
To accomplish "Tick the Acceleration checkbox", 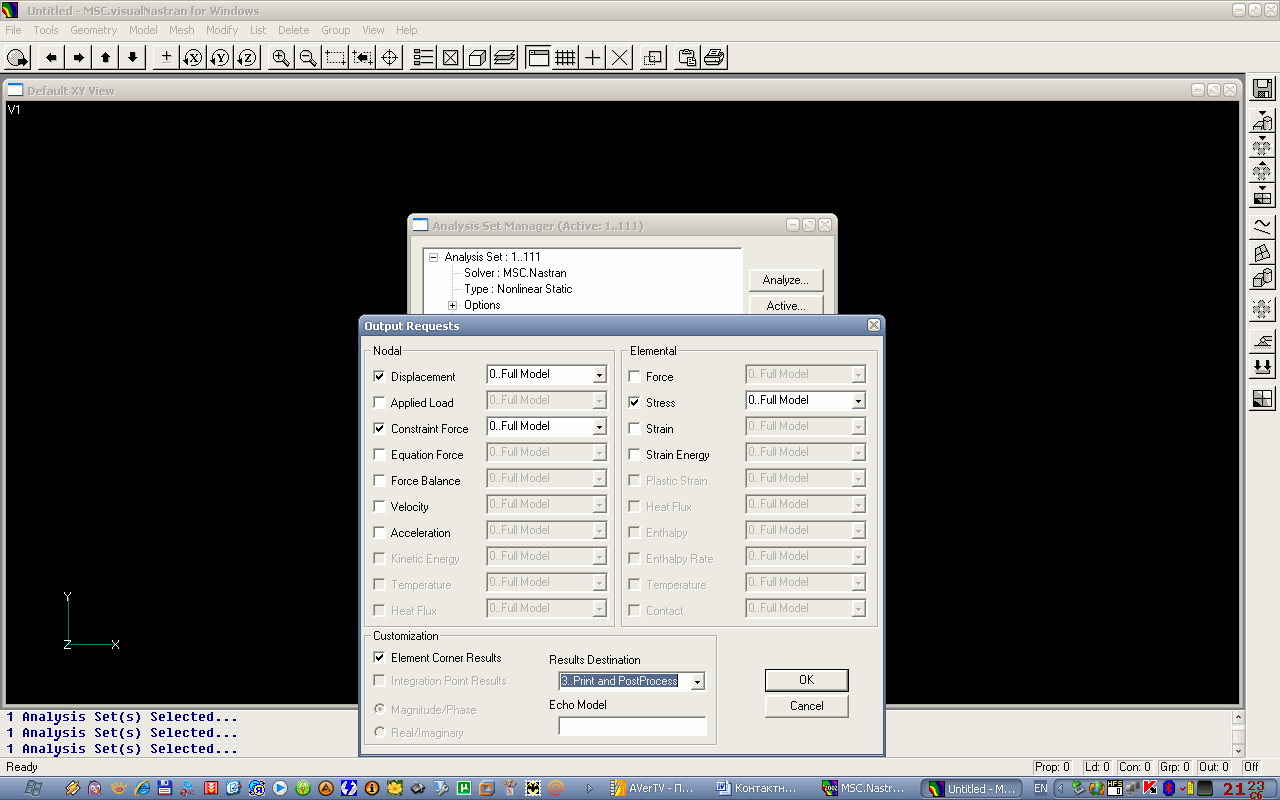I will (379, 533).
